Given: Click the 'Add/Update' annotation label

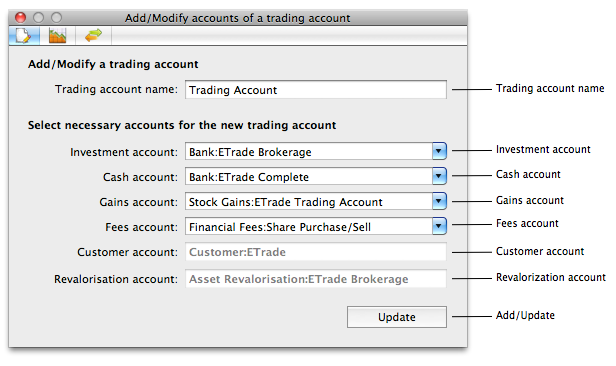Looking at the screenshot, I should click(525, 315).
